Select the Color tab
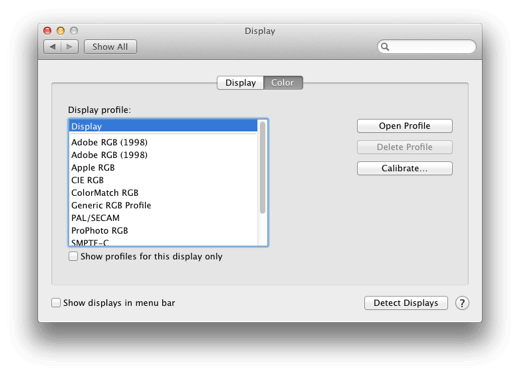The height and width of the screenshot is (375, 520). click(x=283, y=83)
